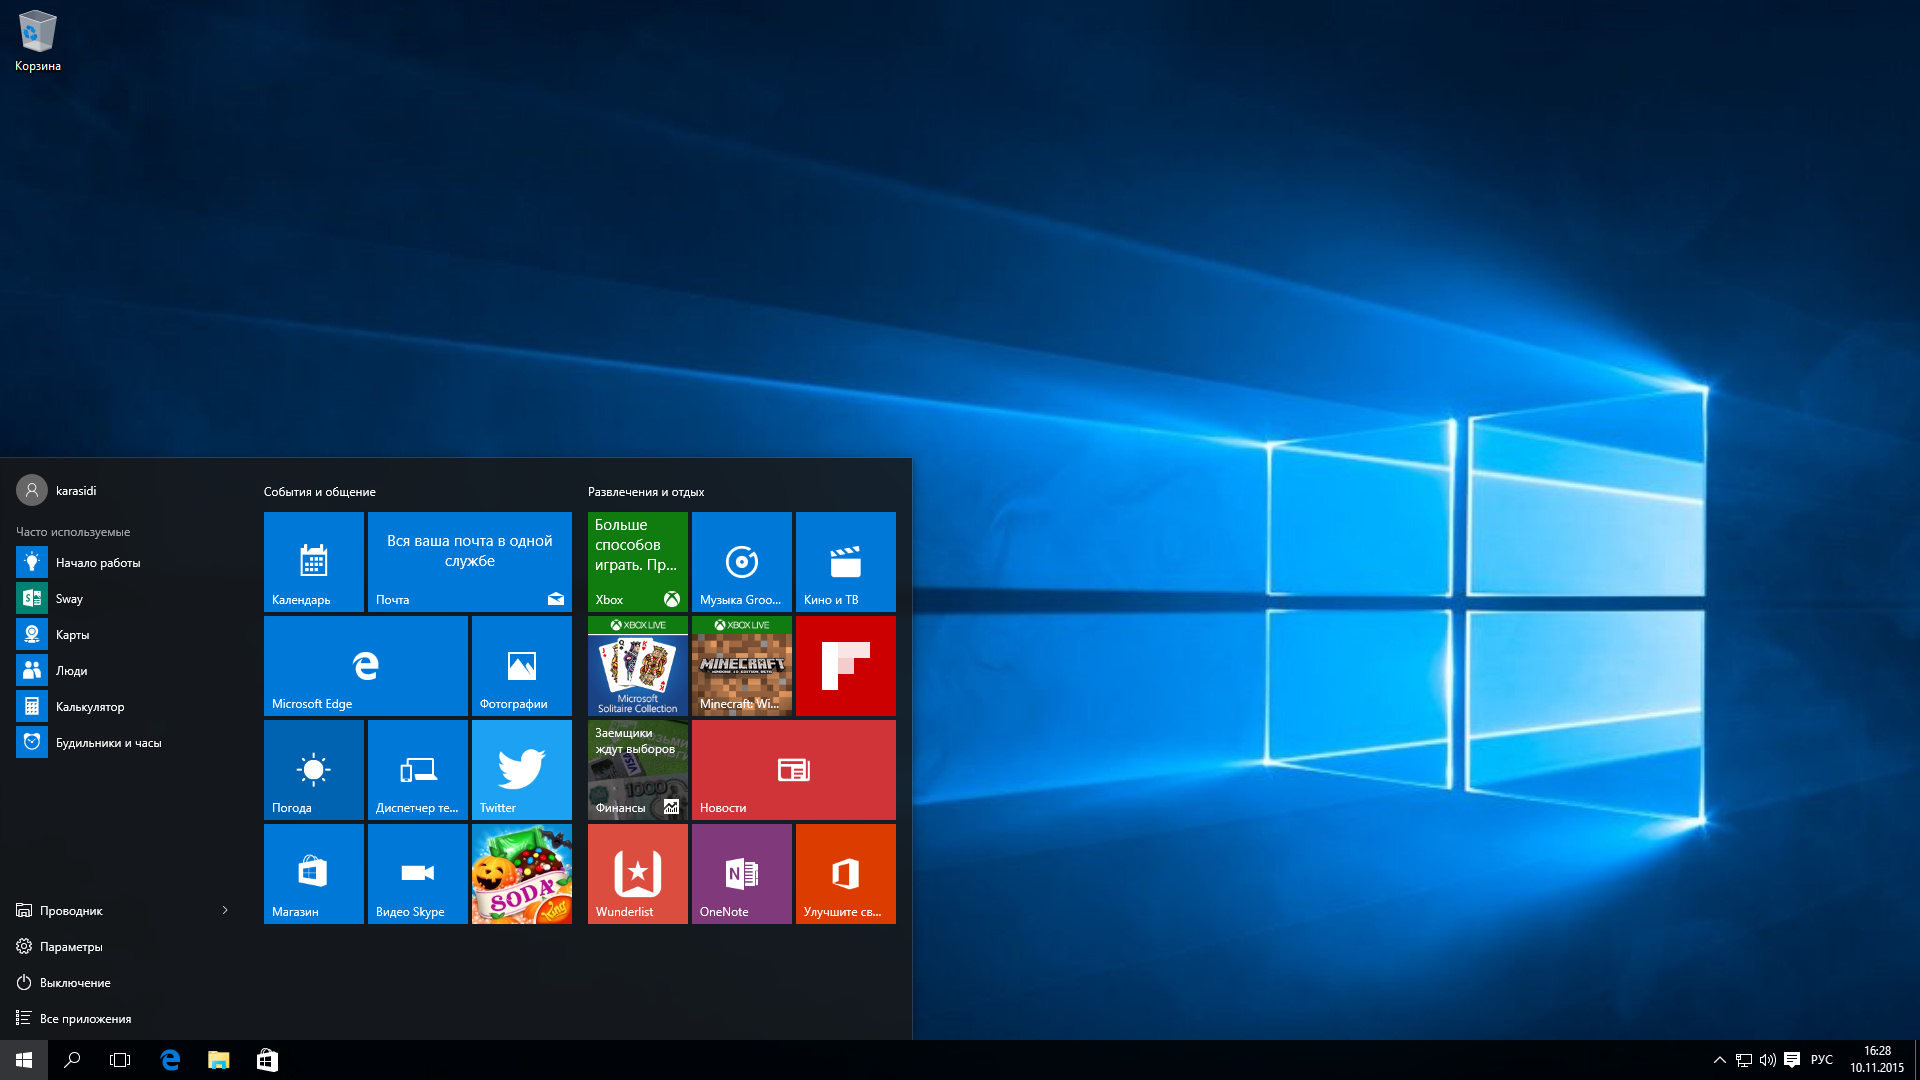The image size is (1920, 1080).
Task: Open the Музыка Groove tile
Action: tap(742, 562)
